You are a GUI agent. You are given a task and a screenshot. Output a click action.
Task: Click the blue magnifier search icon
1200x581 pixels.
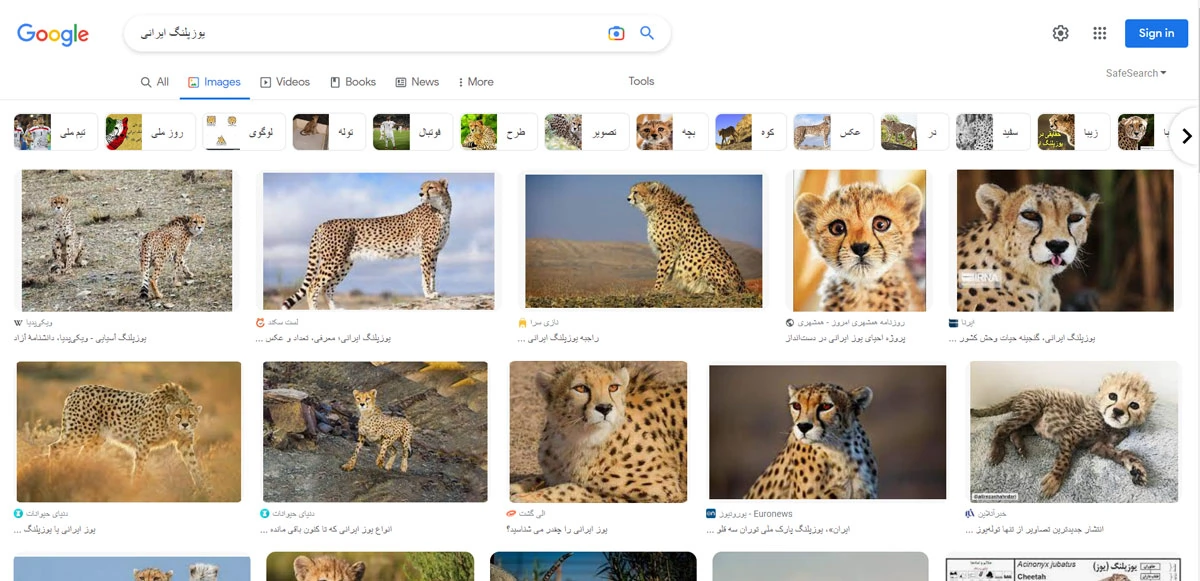pos(647,33)
